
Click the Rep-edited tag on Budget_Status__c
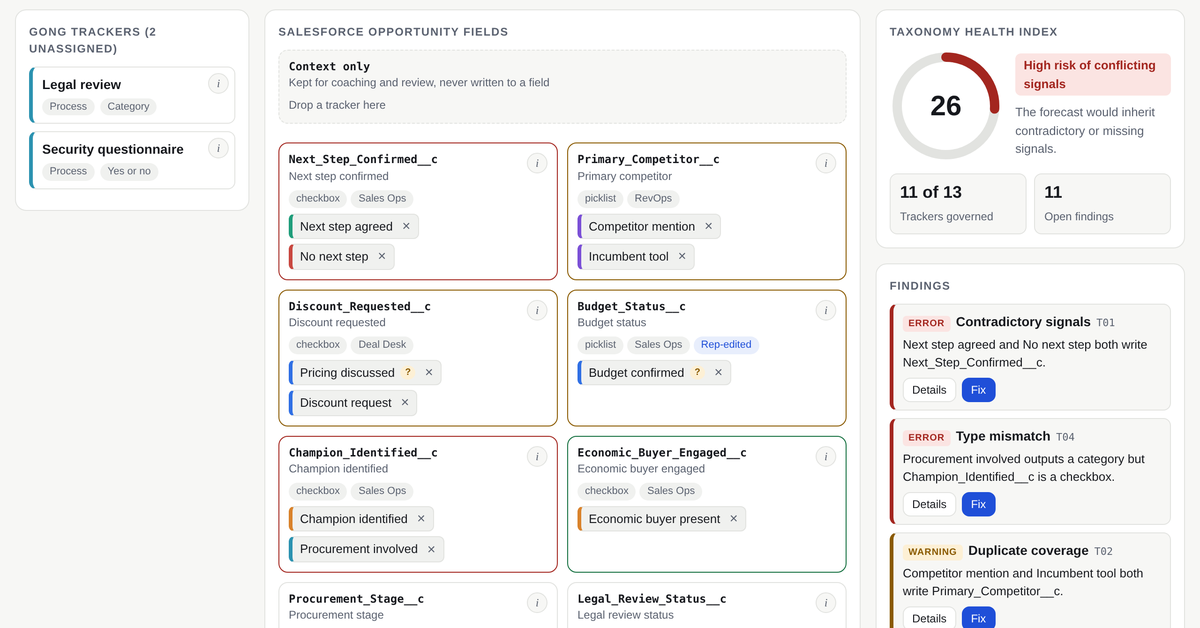click(x=726, y=344)
